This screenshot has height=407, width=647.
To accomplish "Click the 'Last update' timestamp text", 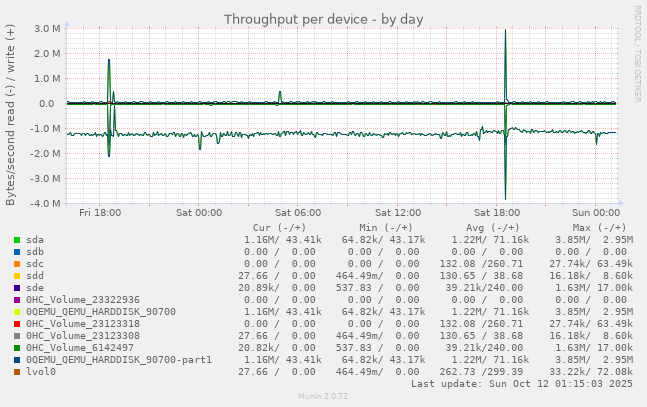I will tap(522, 384).
